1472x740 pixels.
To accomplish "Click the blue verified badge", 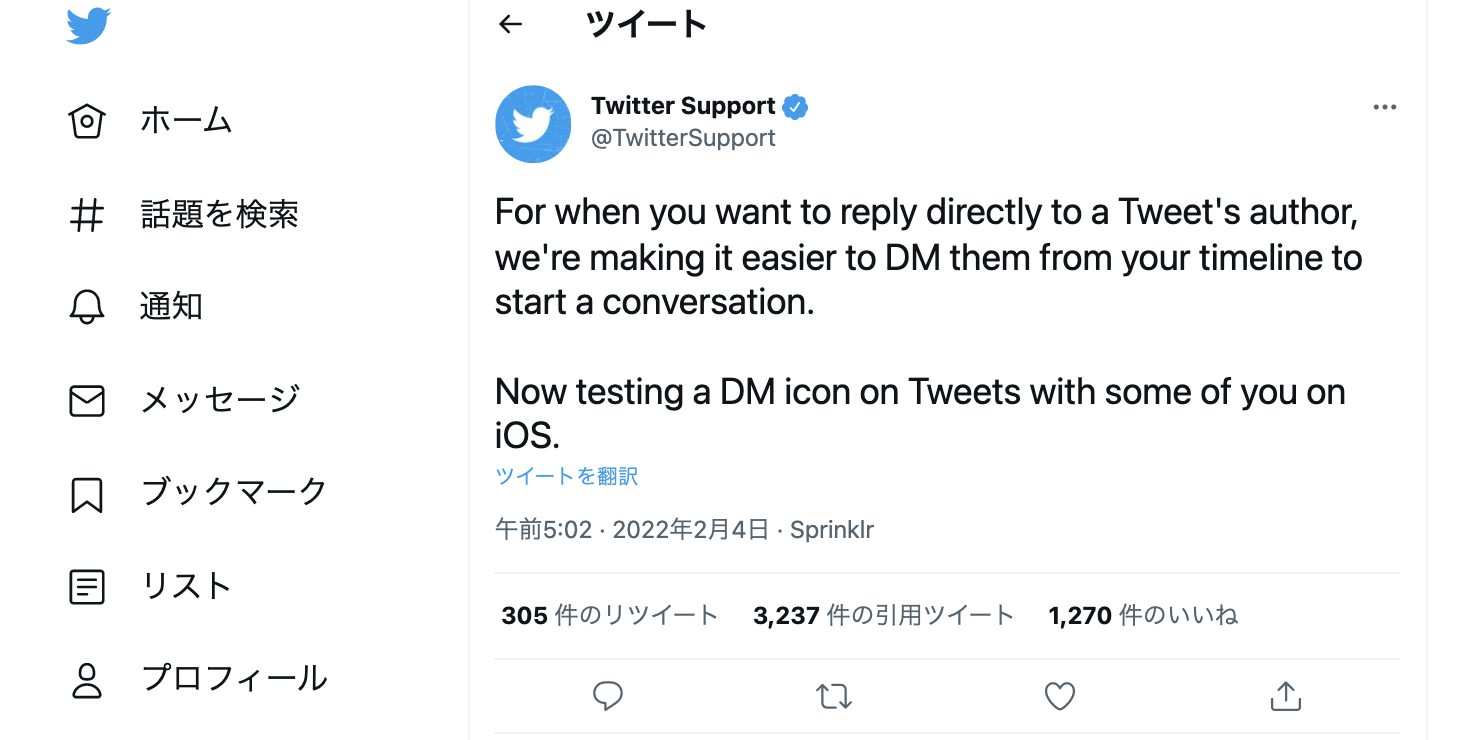I will click(x=796, y=107).
